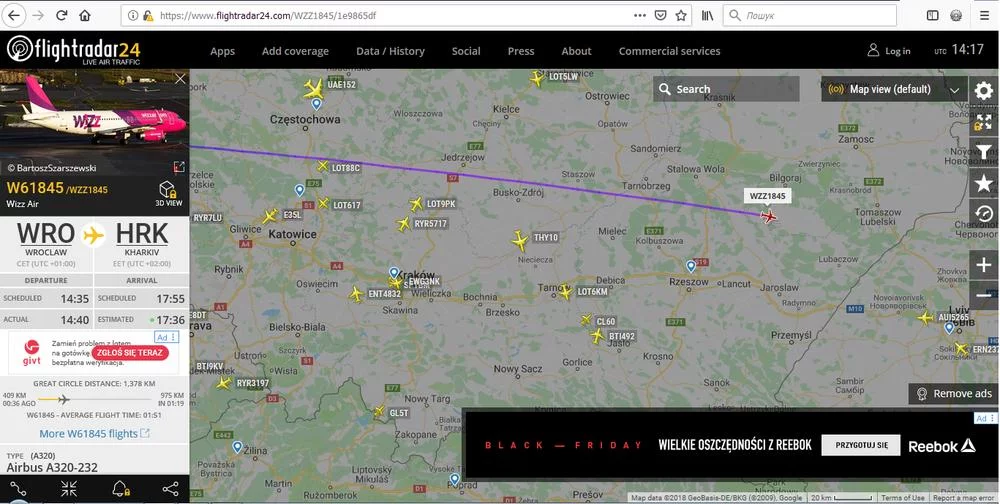This screenshot has height=504, width=1000.
Task: Open the browser library icon
Action: [707, 15]
